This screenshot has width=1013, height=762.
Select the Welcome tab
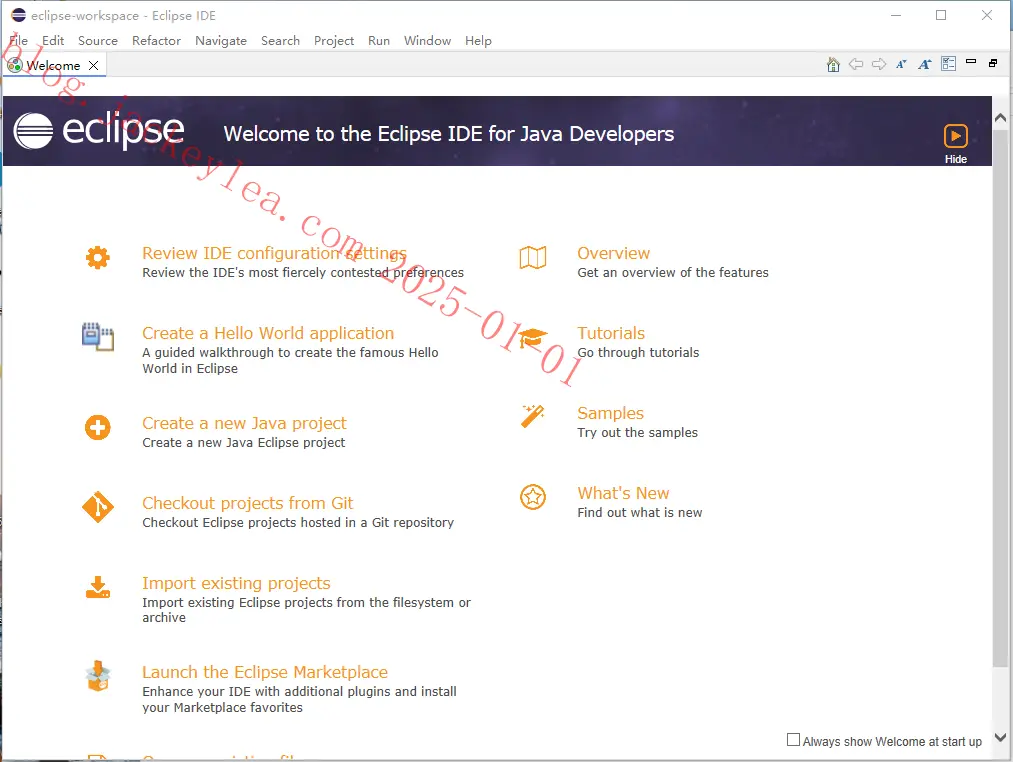tap(53, 65)
